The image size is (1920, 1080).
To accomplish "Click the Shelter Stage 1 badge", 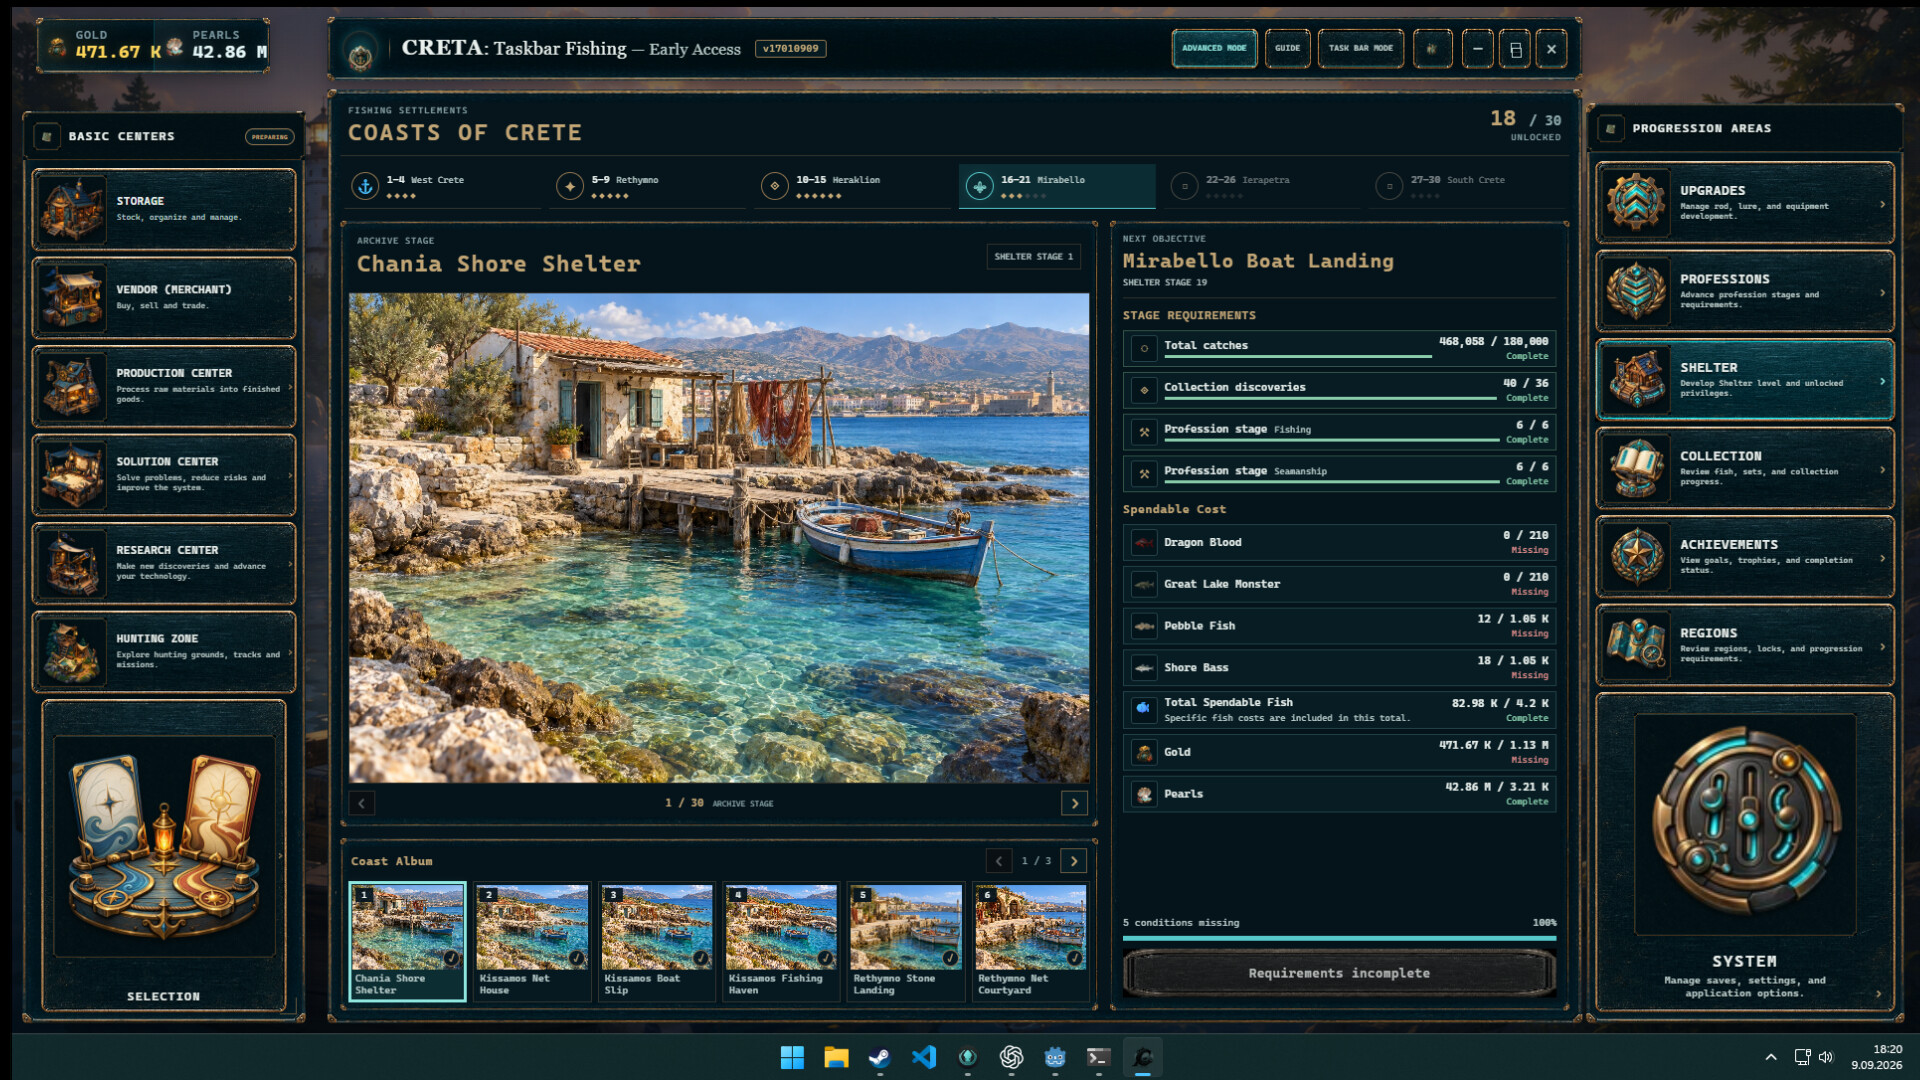I will 1033,257.
